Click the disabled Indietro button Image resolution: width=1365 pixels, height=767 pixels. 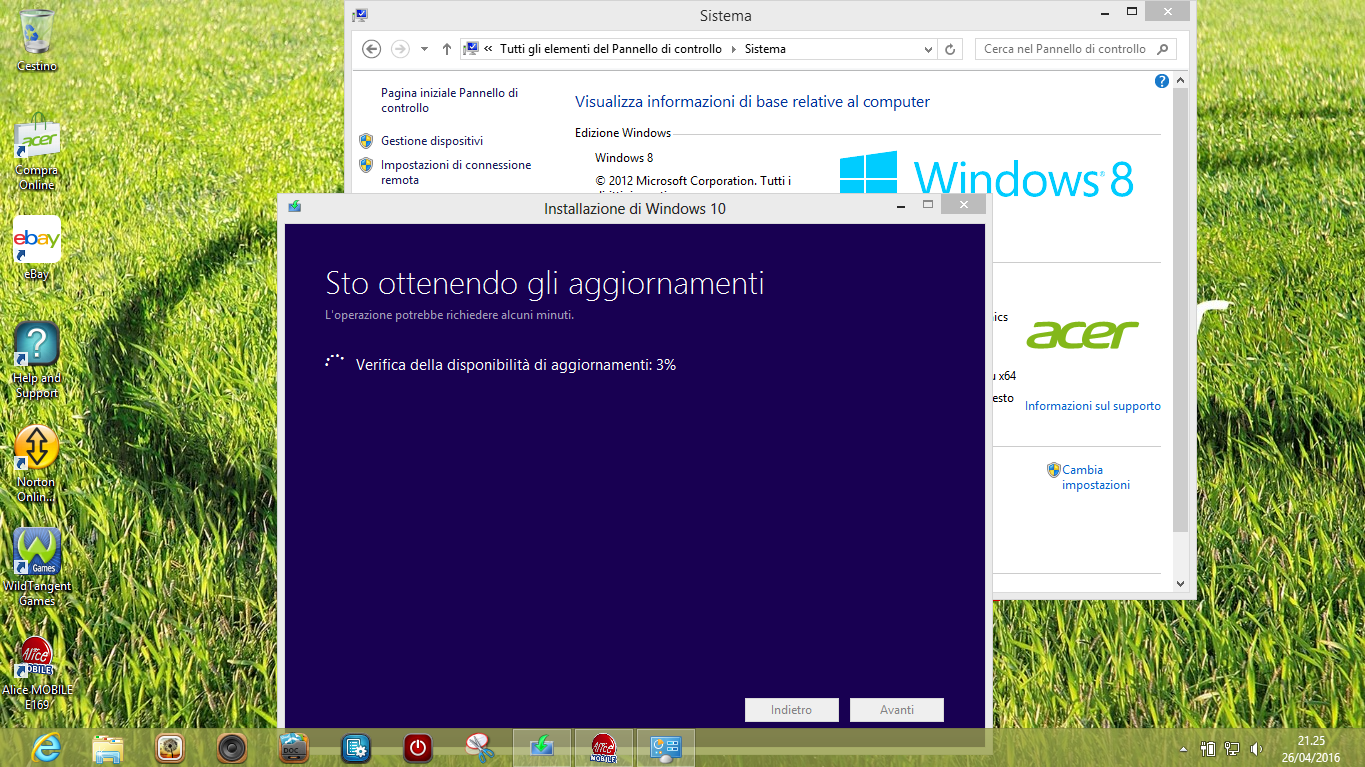[791, 710]
